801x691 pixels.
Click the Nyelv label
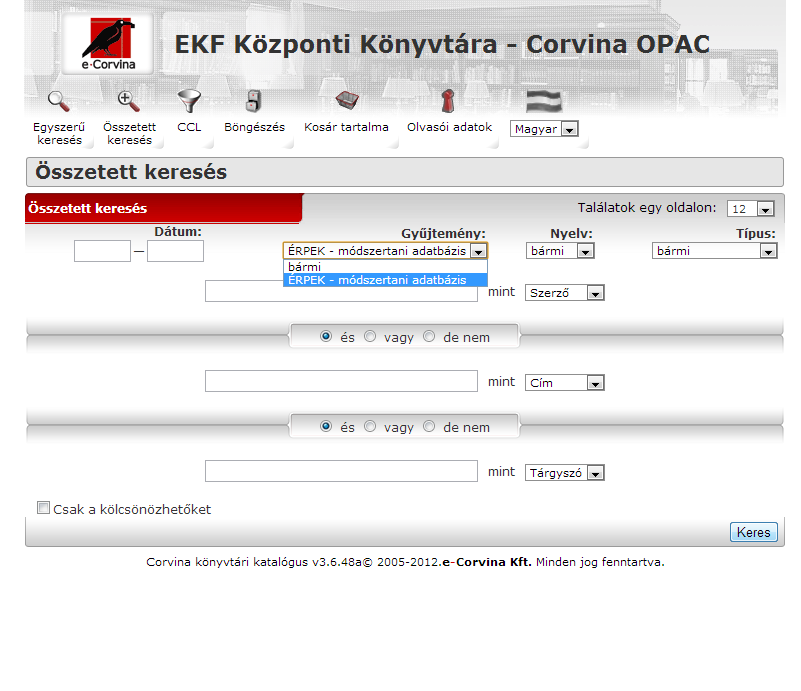click(571, 234)
